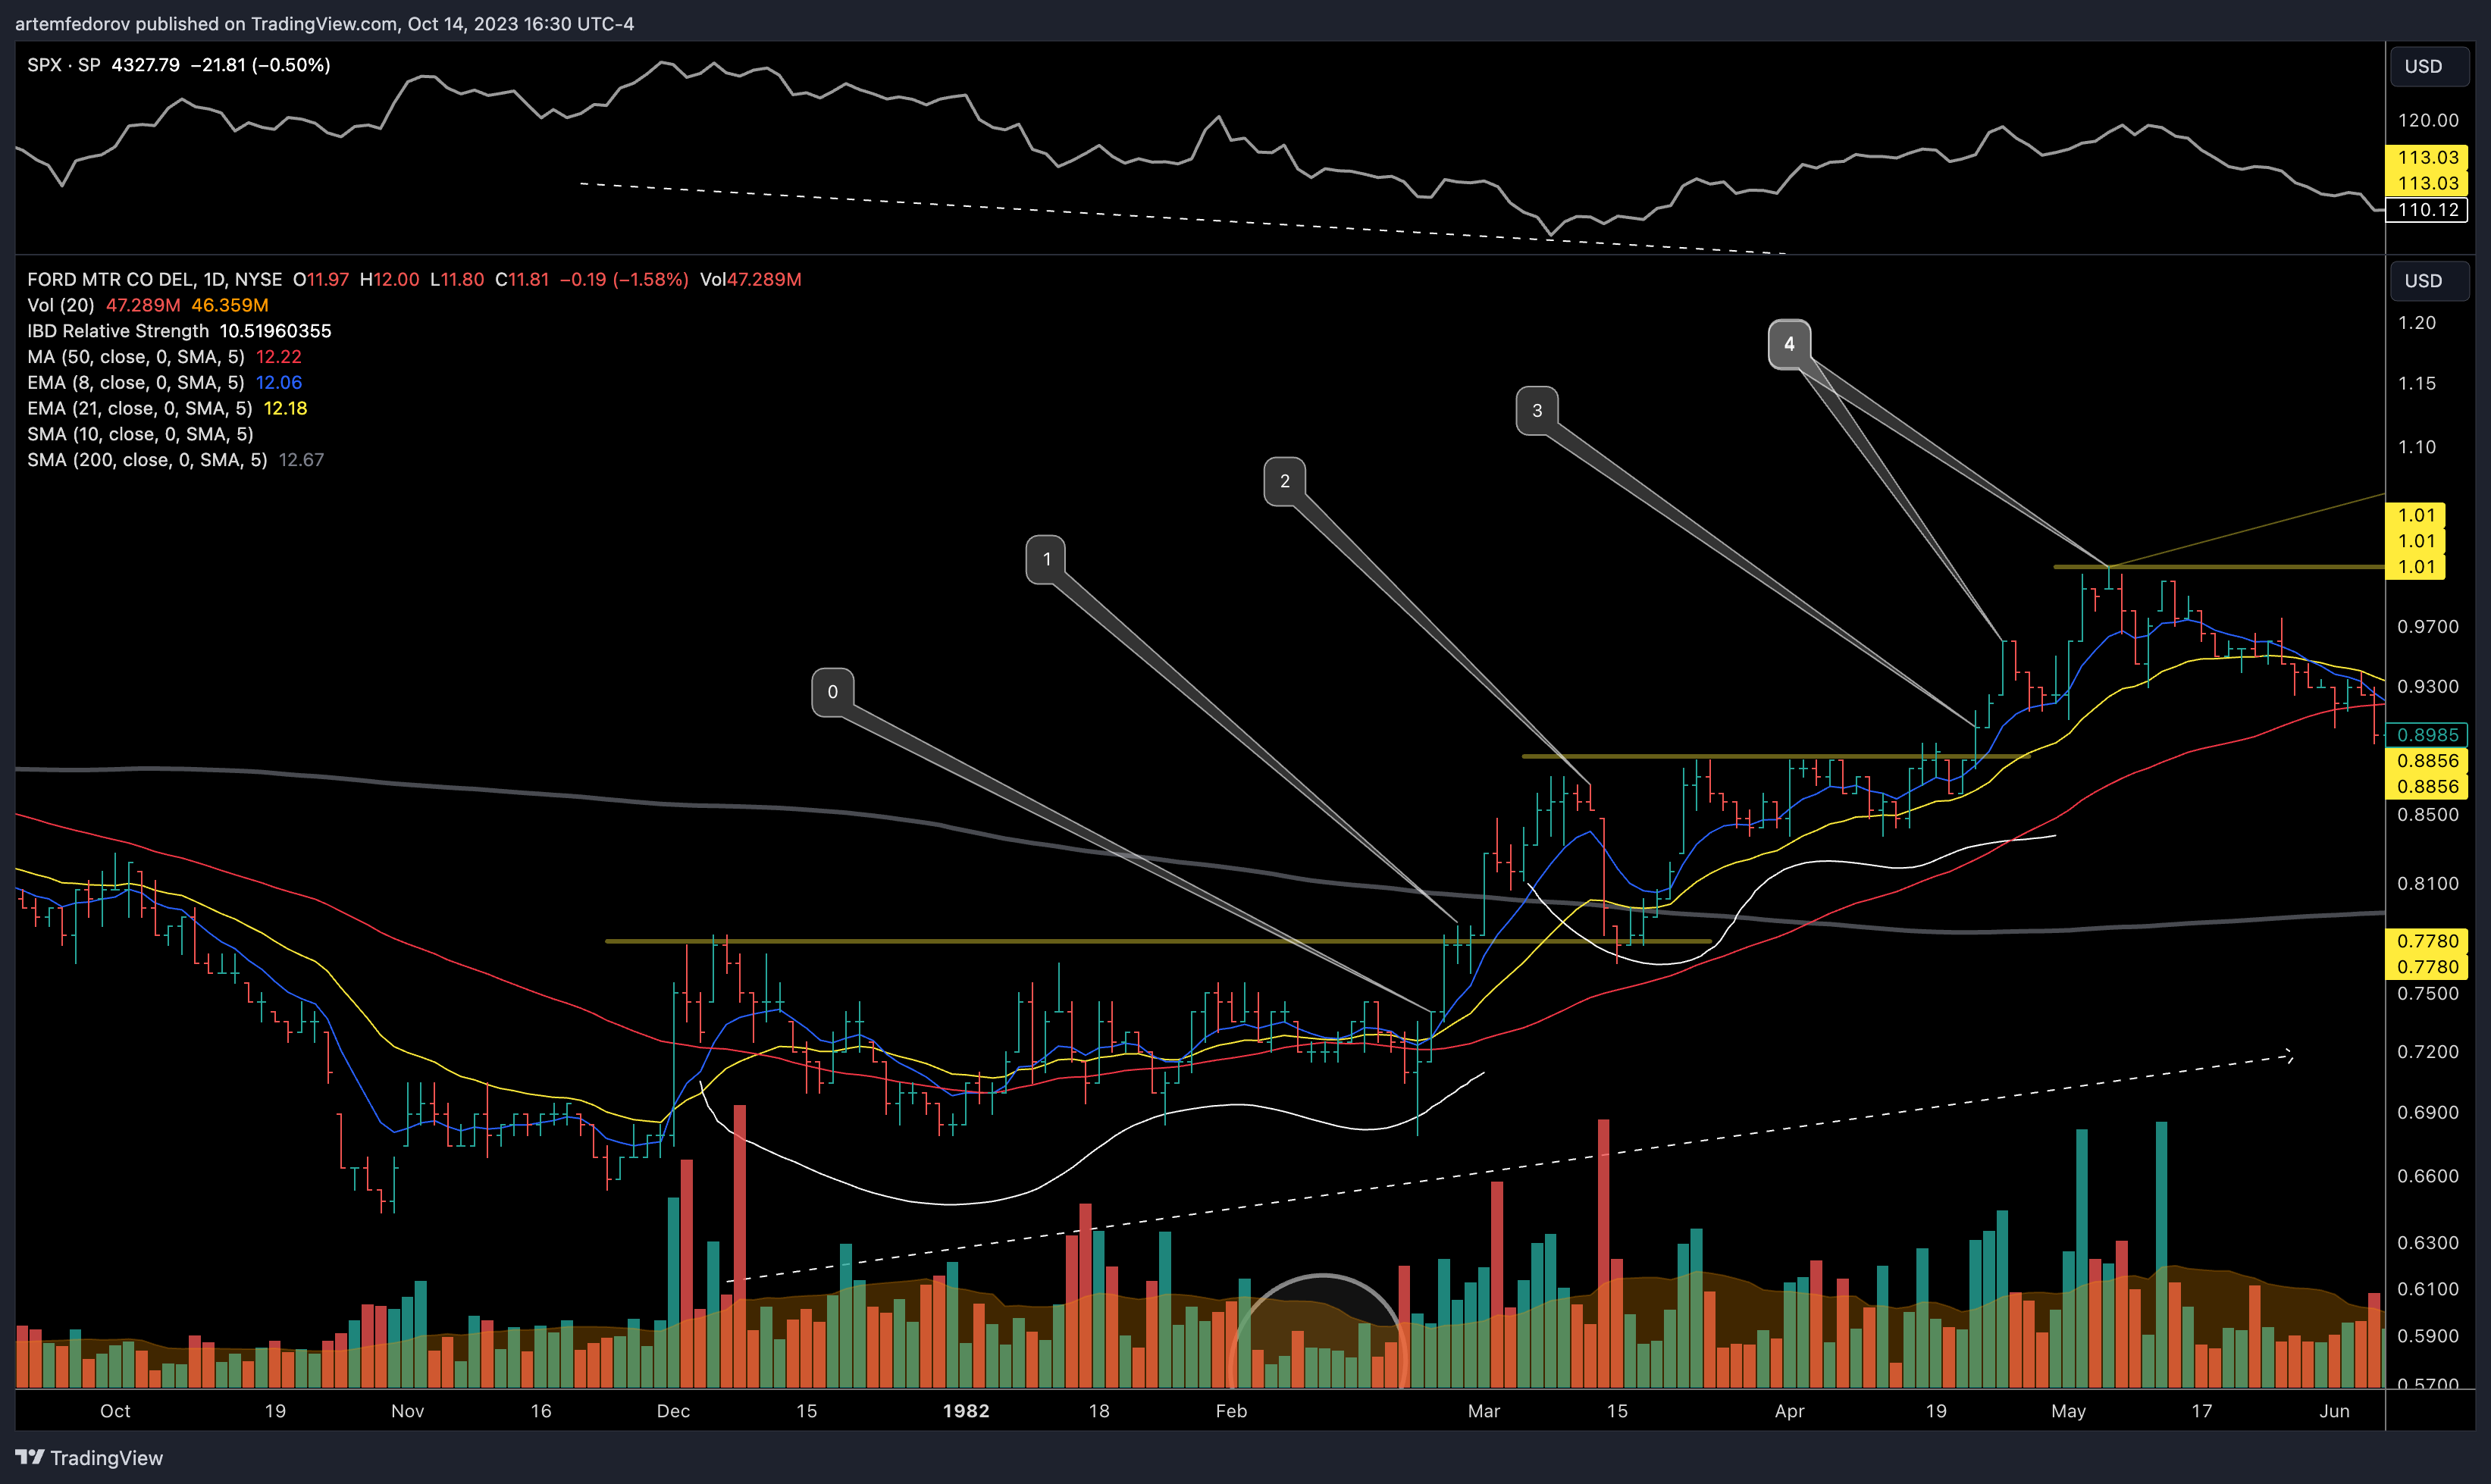2491x1484 pixels.
Task: Click the green 0.8985 price tag
Action: pyautogui.click(x=2427, y=735)
